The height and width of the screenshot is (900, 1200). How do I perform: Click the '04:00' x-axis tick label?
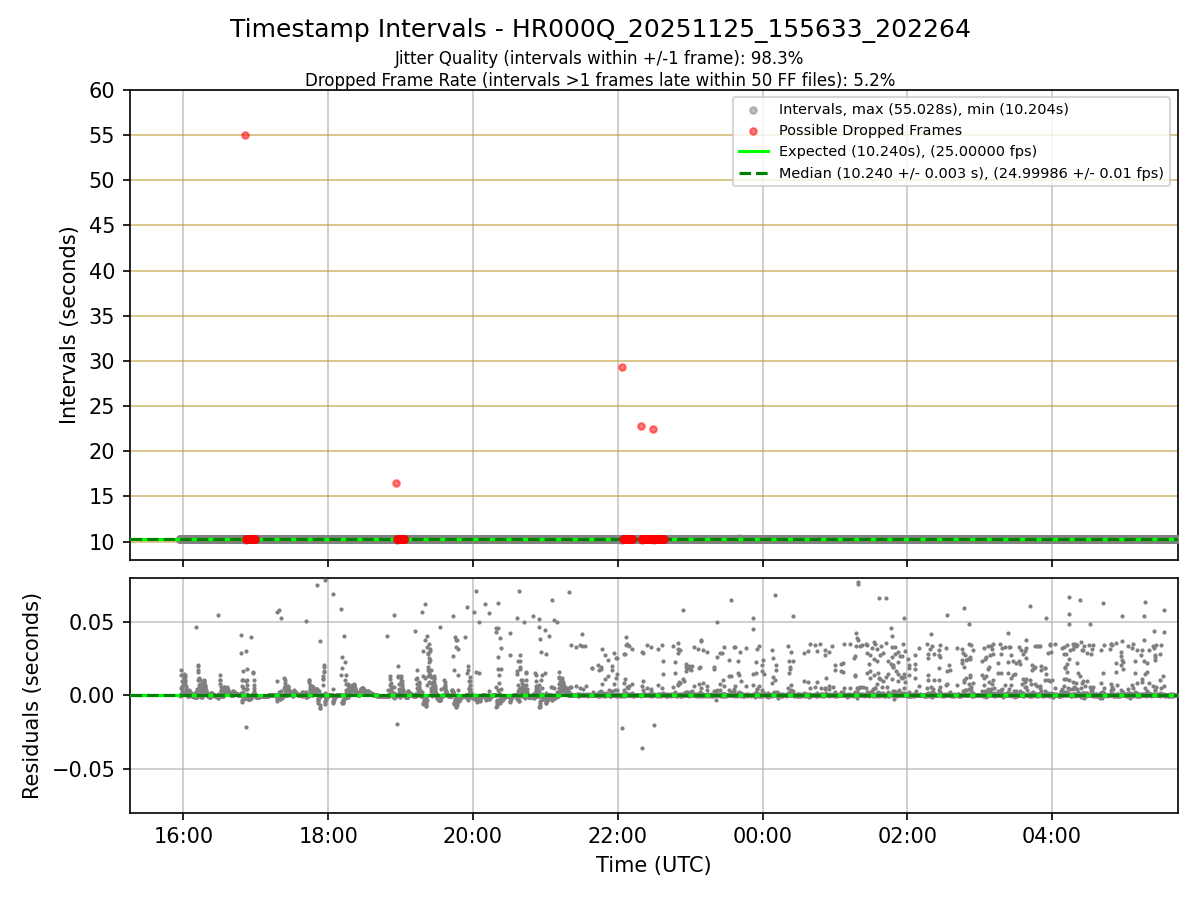(x=1052, y=836)
